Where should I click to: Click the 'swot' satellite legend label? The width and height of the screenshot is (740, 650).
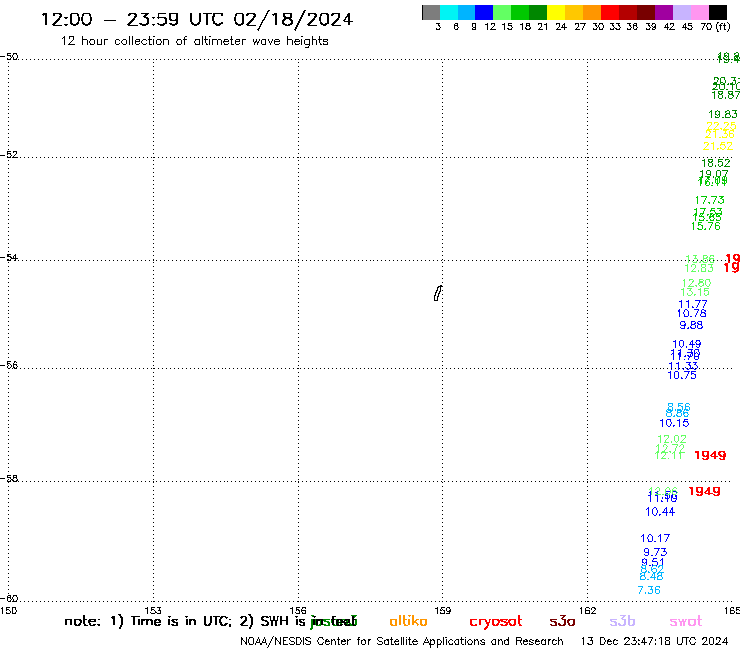[685, 621]
